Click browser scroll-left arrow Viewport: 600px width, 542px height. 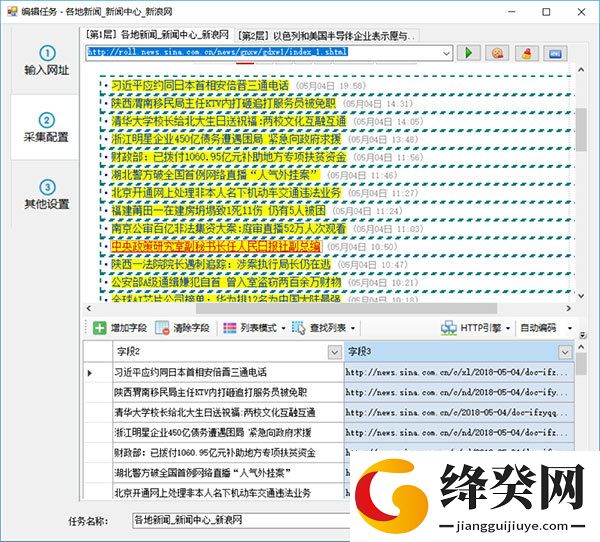[89, 308]
